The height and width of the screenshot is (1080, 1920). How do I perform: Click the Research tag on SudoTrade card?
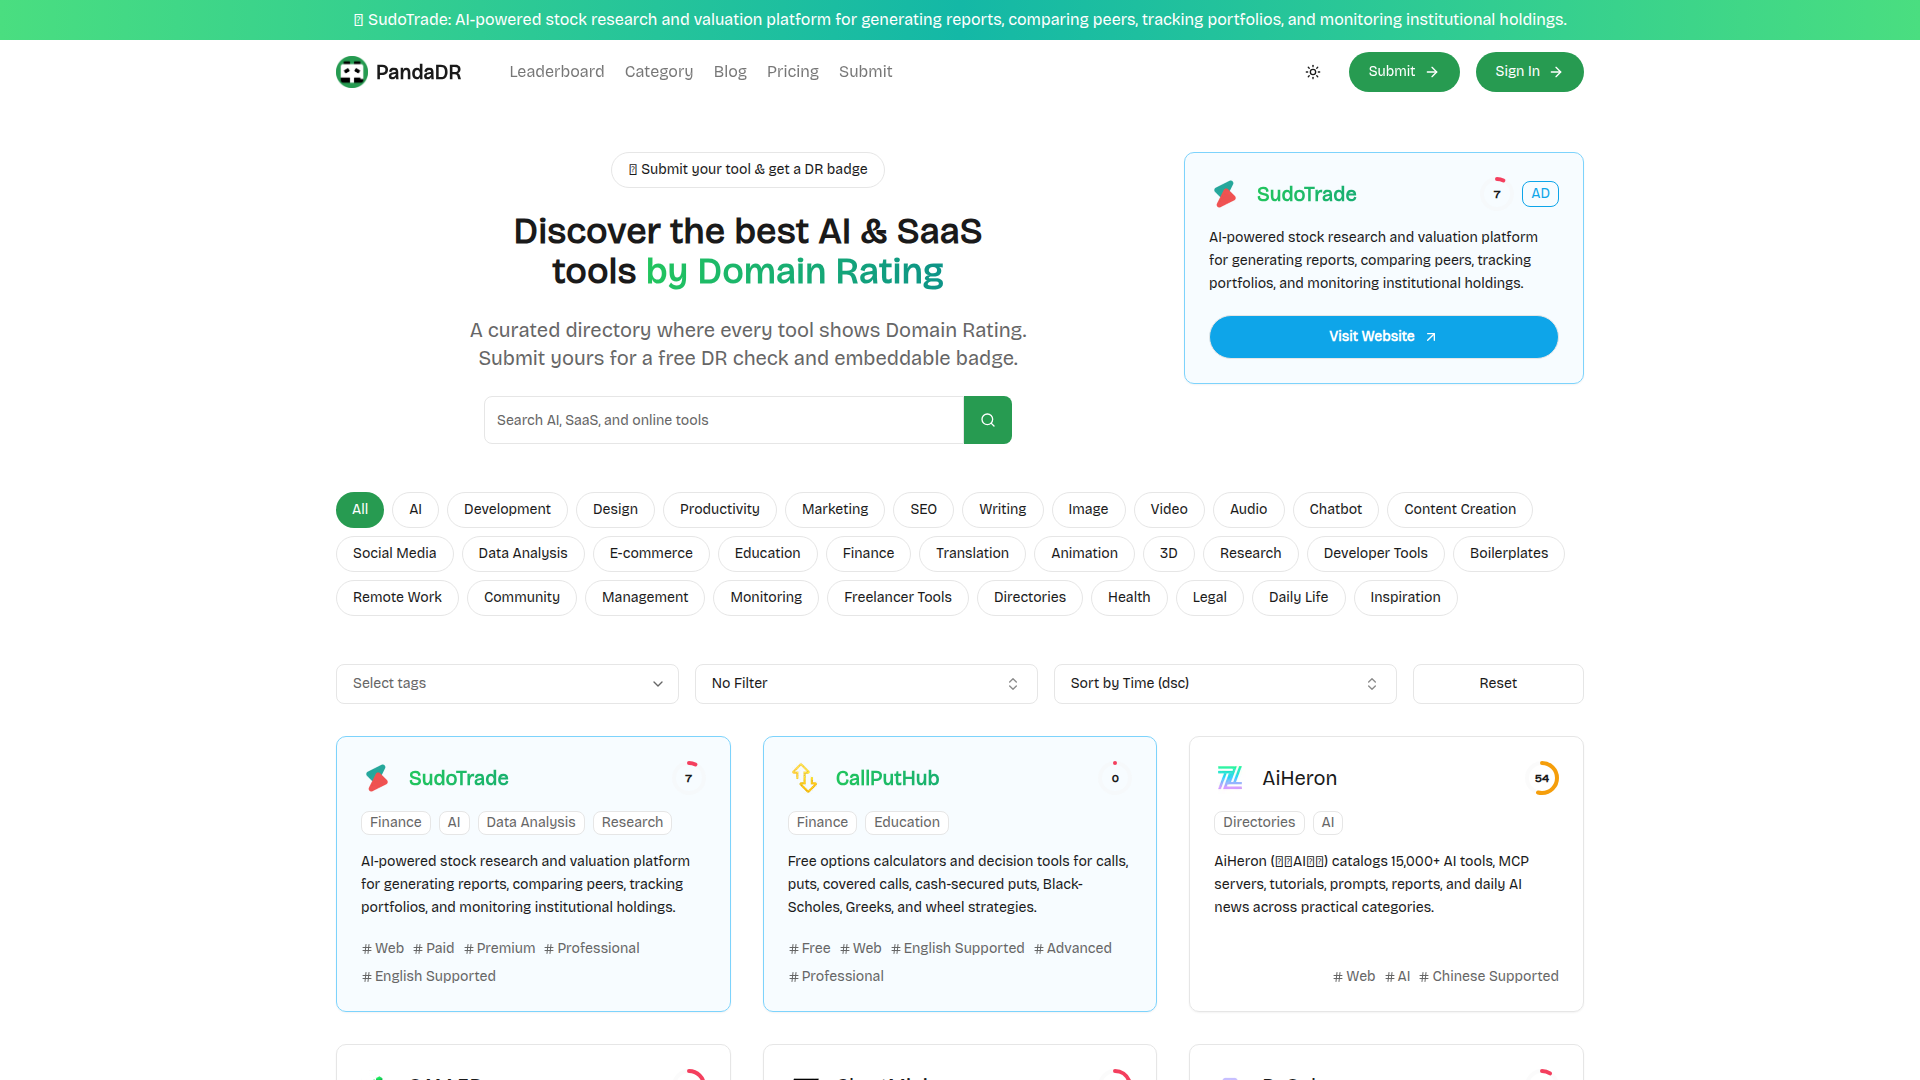pos(632,823)
